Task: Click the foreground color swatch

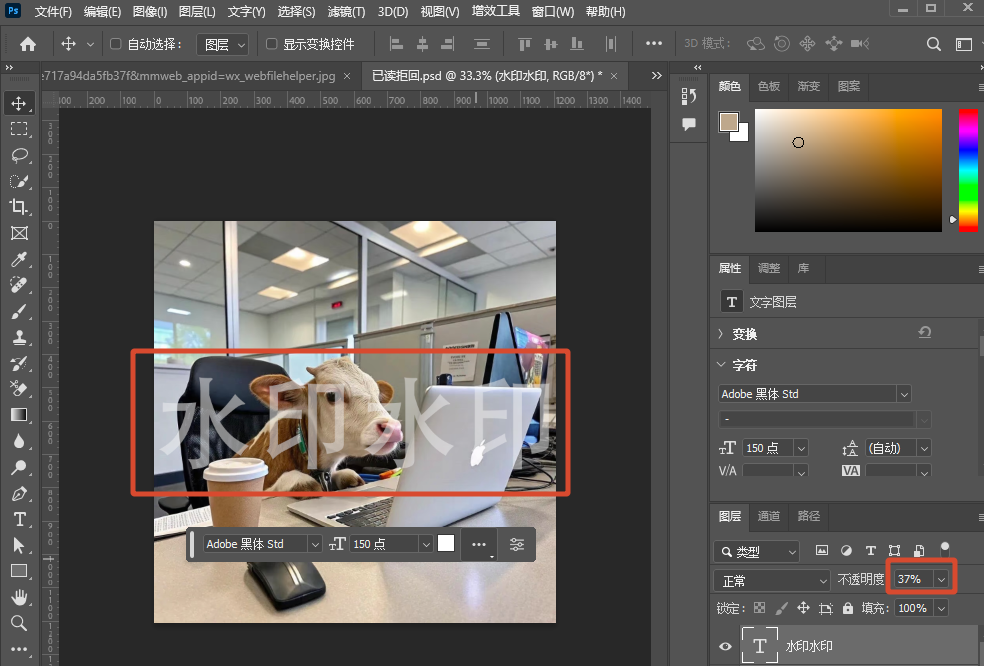Action: point(729,122)
